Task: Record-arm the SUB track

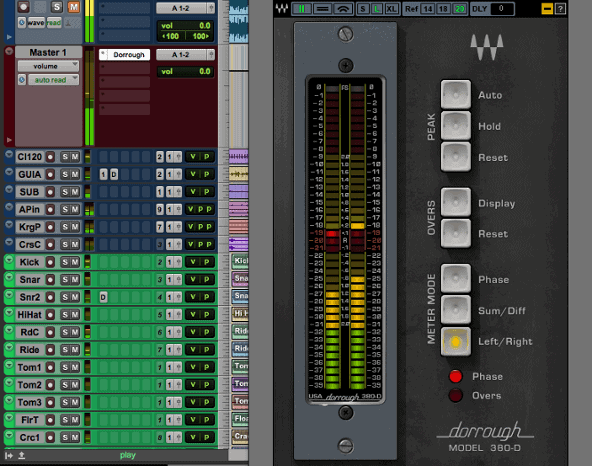Action: [x=50, y=192]
